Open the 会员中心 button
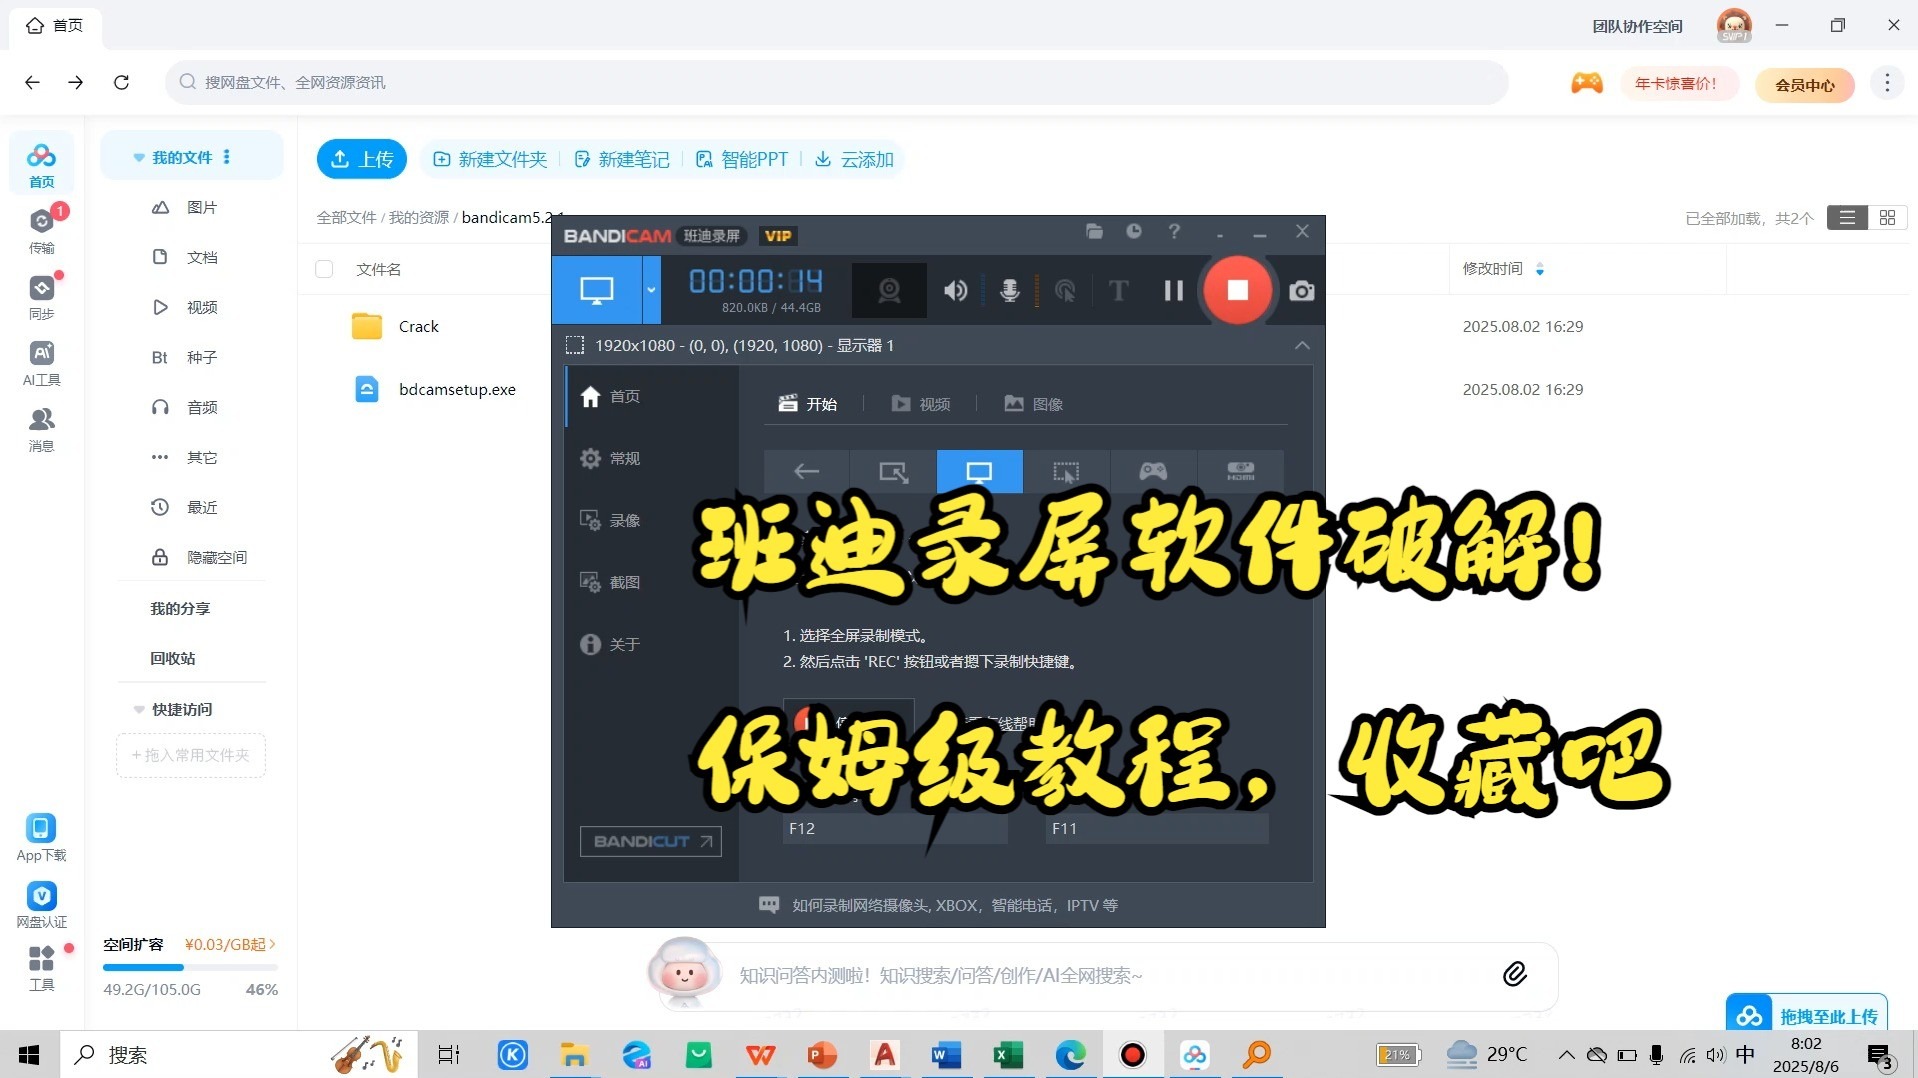 click(1804, 85)
